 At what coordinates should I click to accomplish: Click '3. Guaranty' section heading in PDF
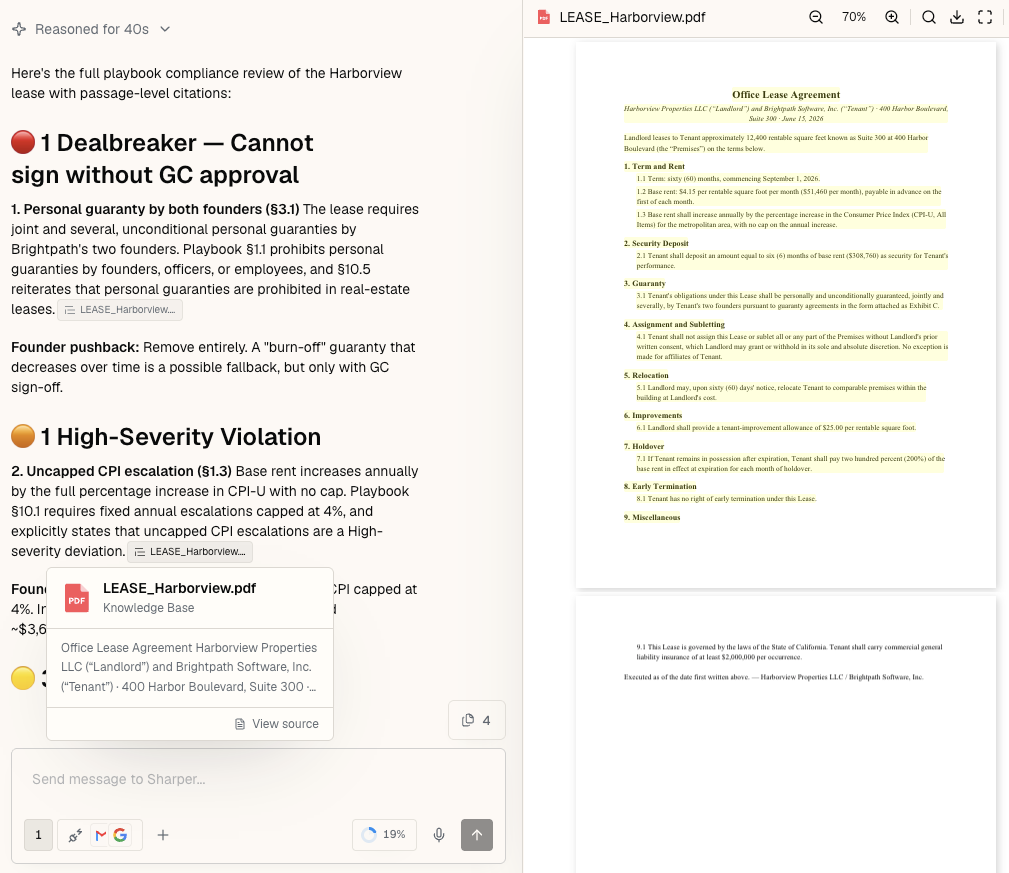coord(644,283)
